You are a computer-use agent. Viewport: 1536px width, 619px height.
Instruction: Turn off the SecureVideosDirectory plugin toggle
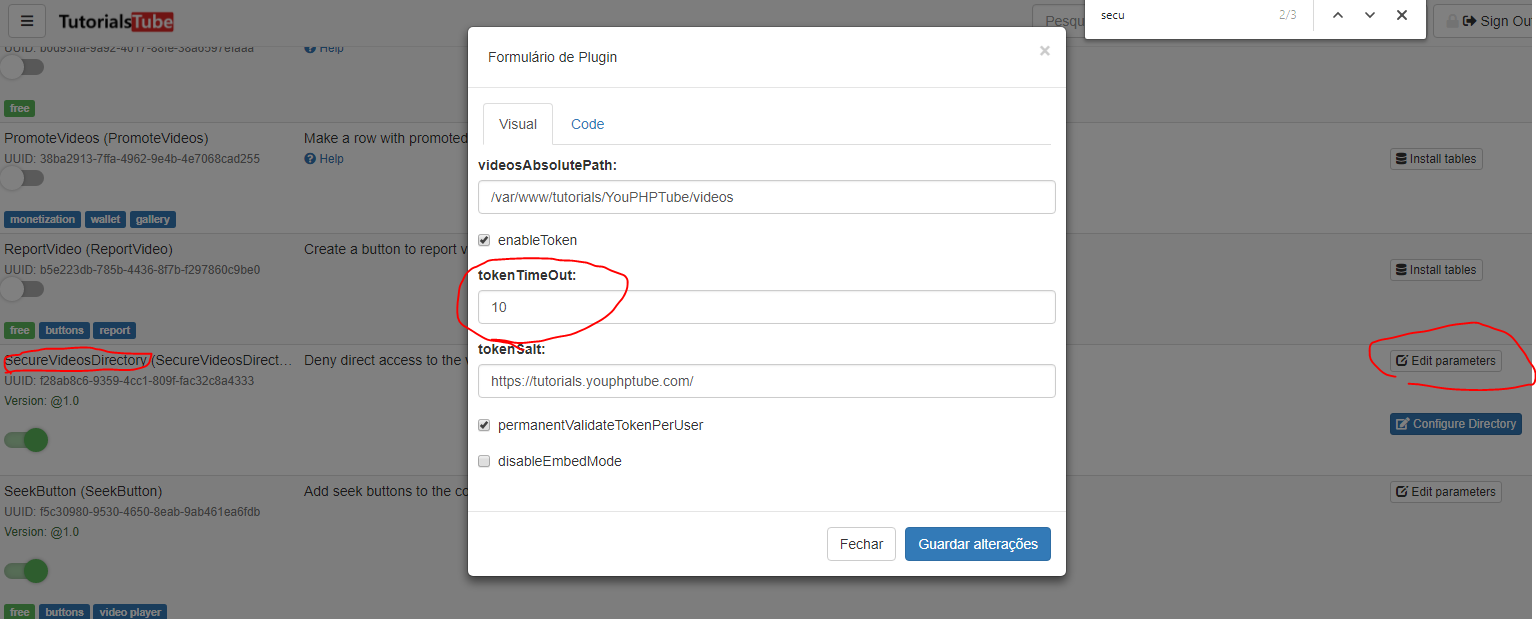[25, 440]
